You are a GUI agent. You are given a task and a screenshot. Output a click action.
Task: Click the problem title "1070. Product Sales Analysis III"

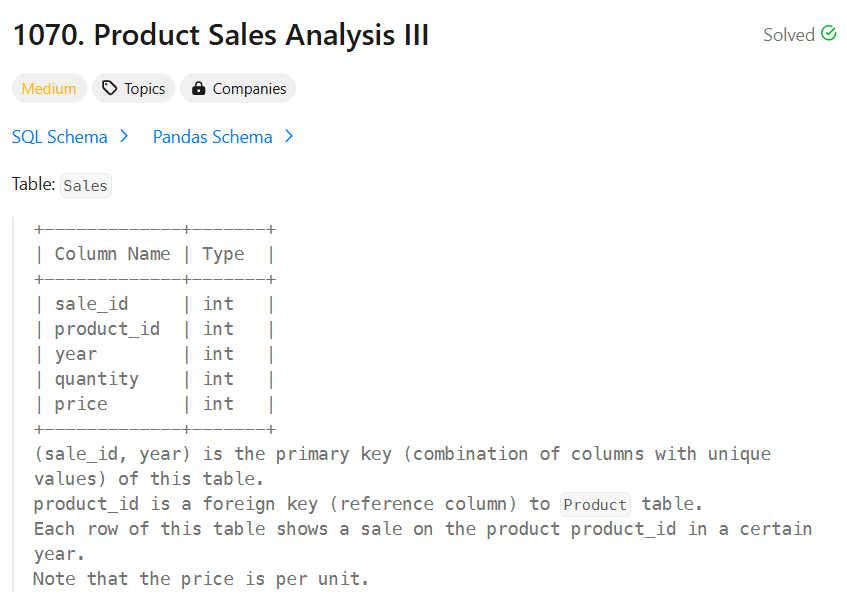point(220,35)
